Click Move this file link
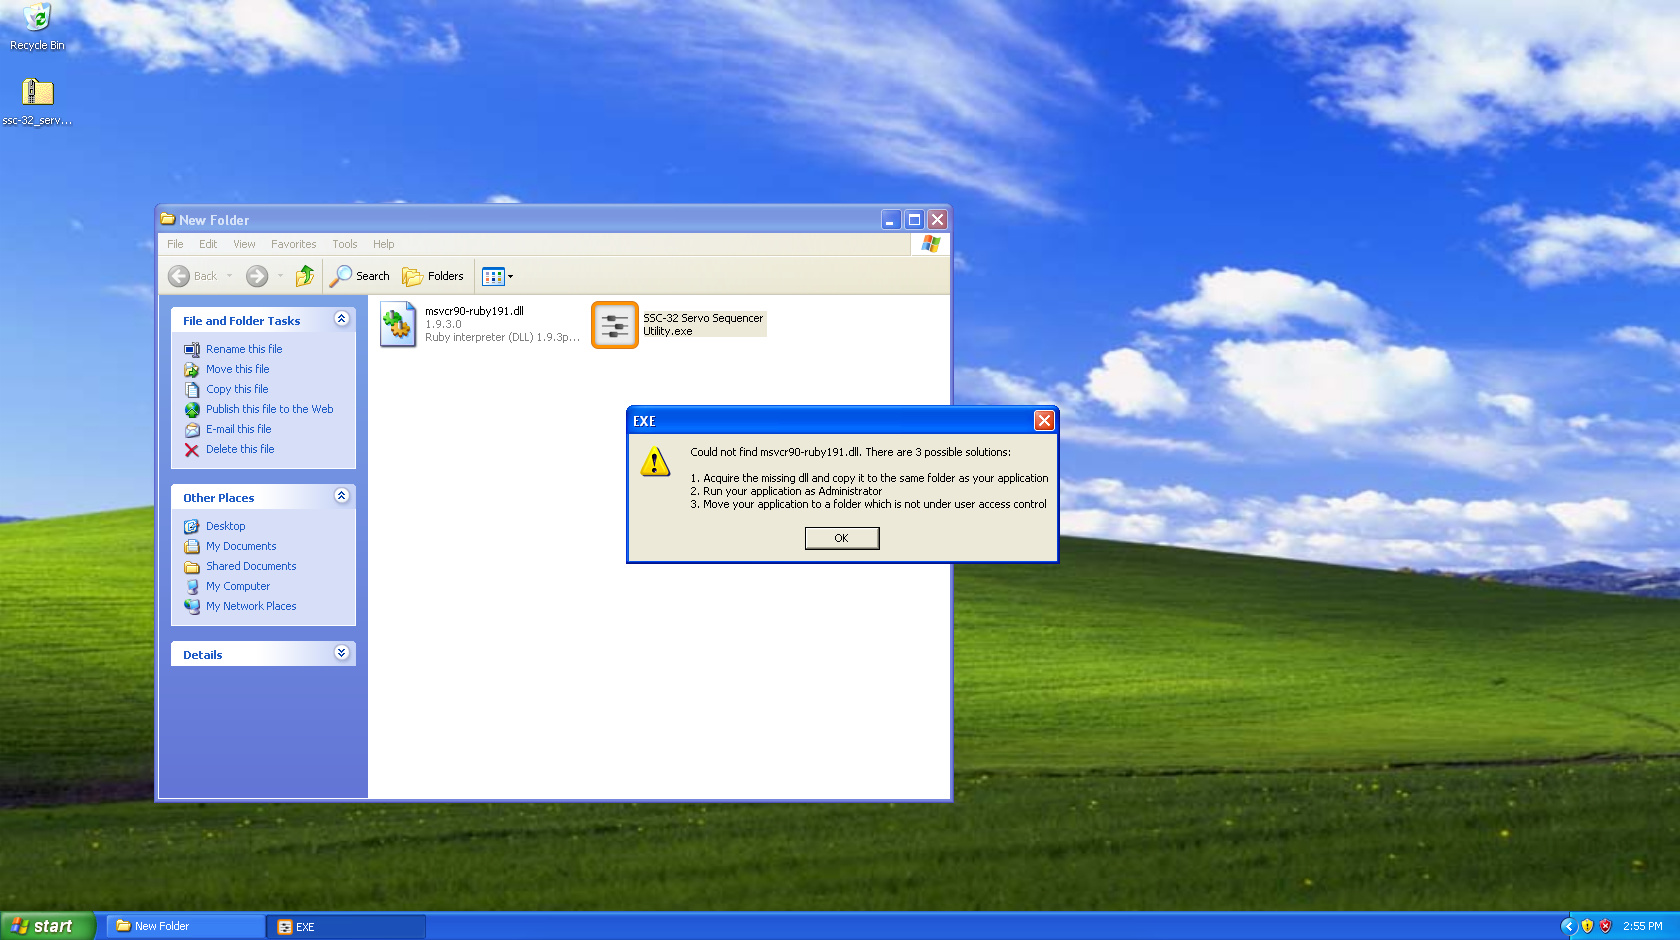The height and width of the screenshot is (940, 1680). [237, 369]
